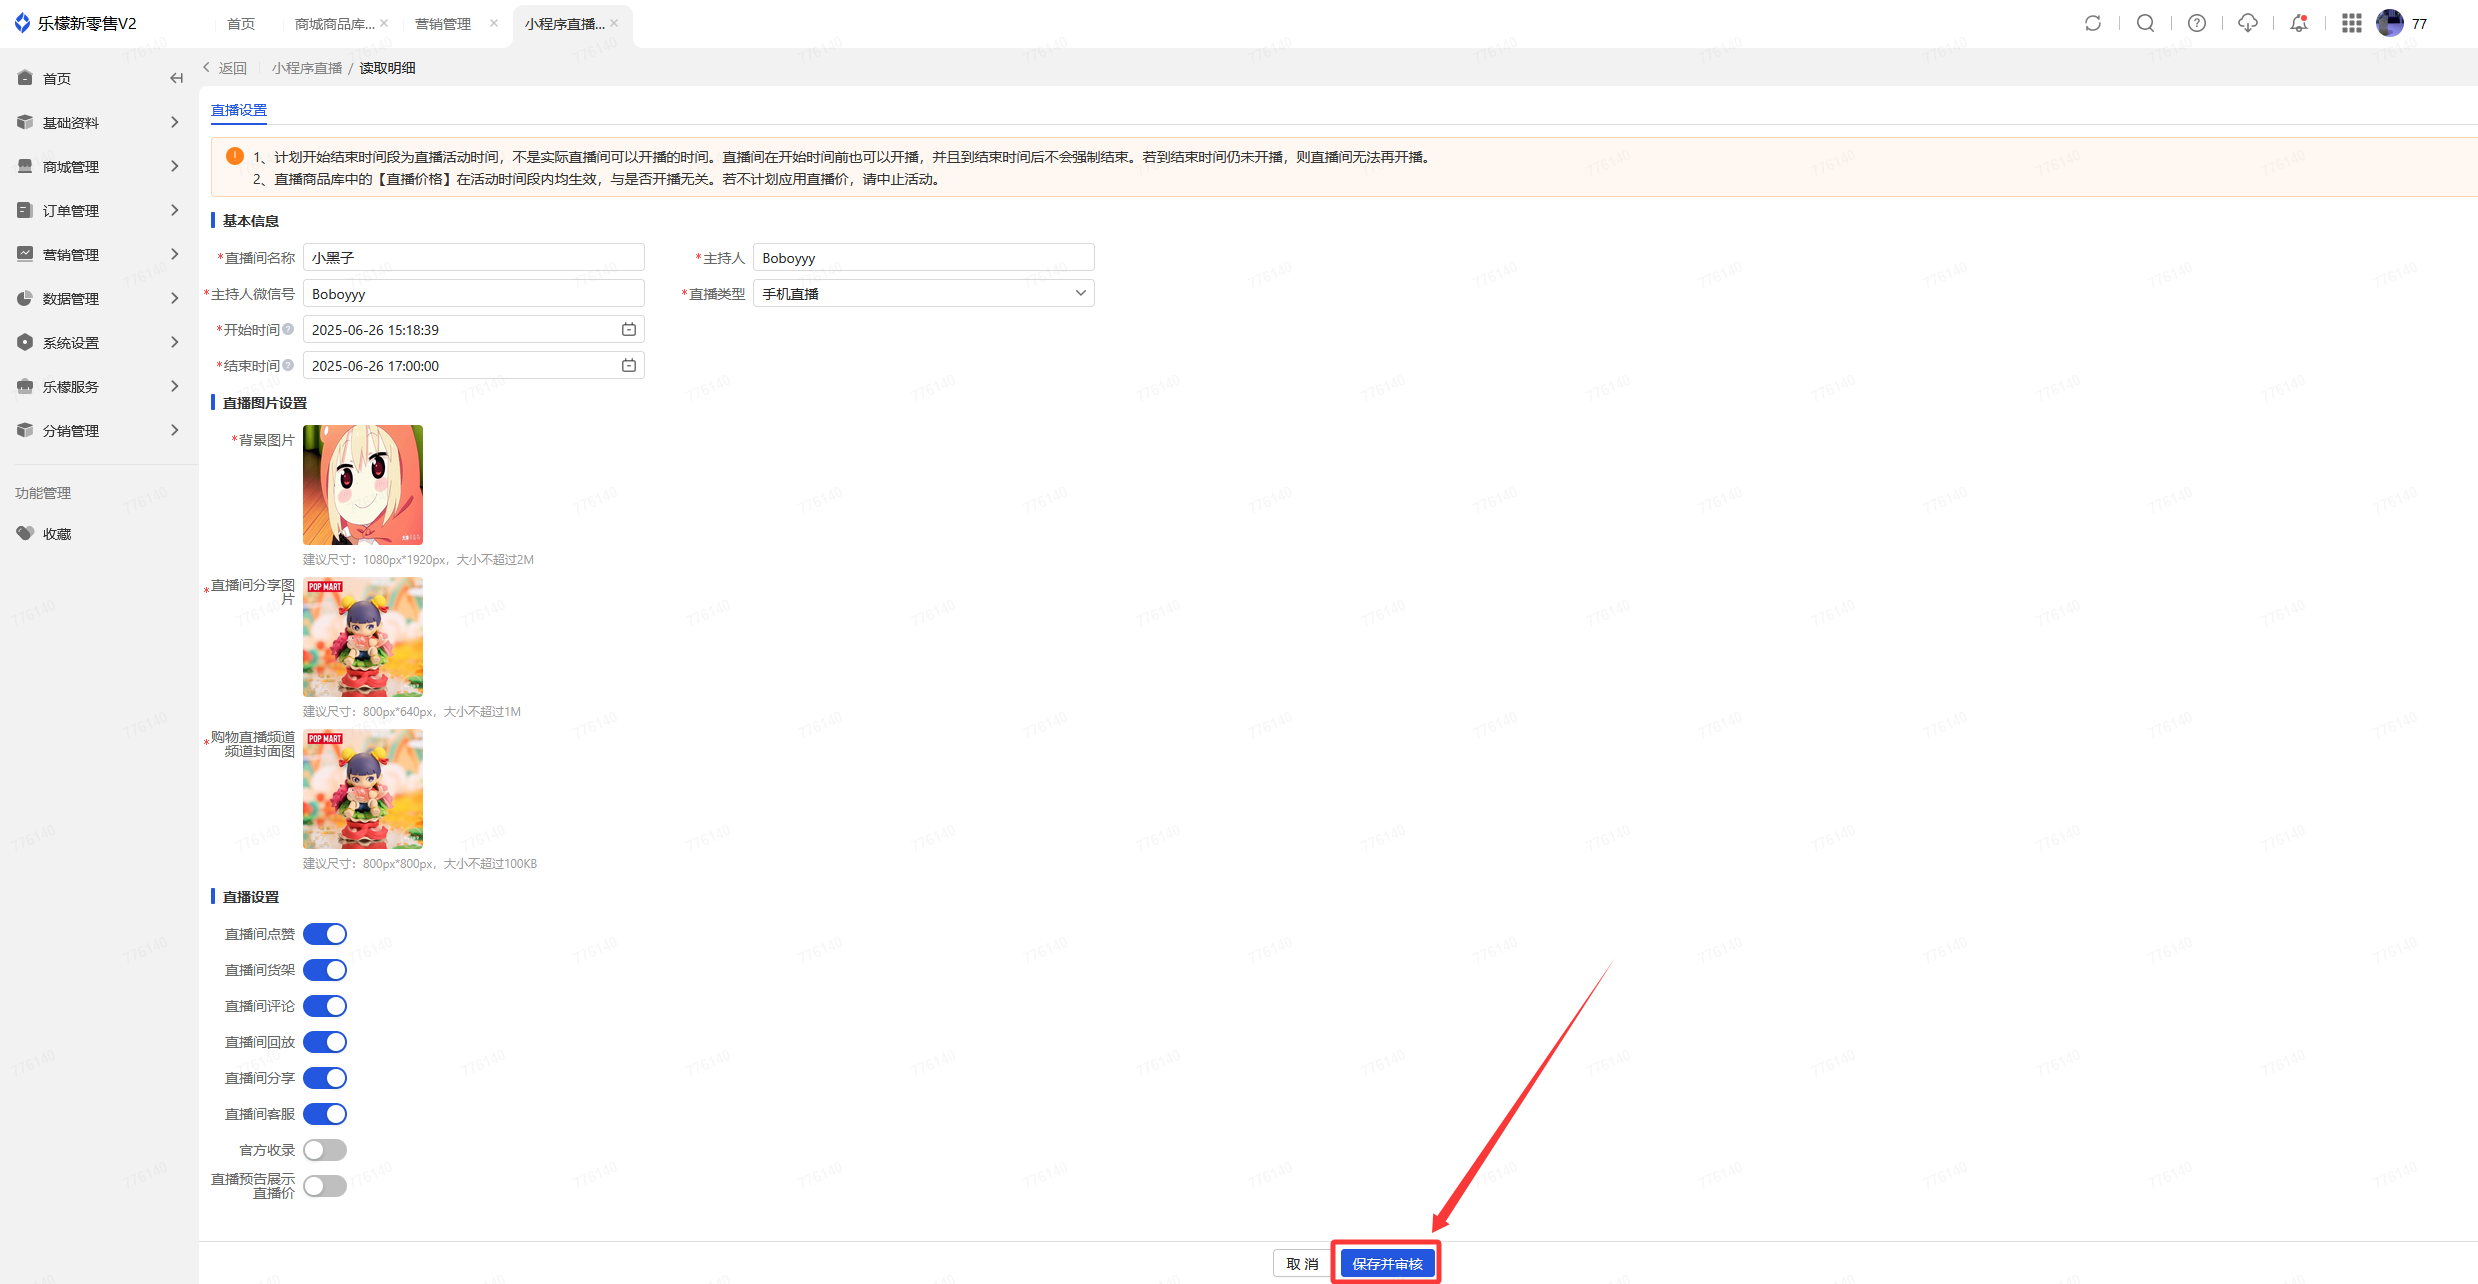
Task: Collapse the sidebar with arrow icon
Action: coord(176,78)
